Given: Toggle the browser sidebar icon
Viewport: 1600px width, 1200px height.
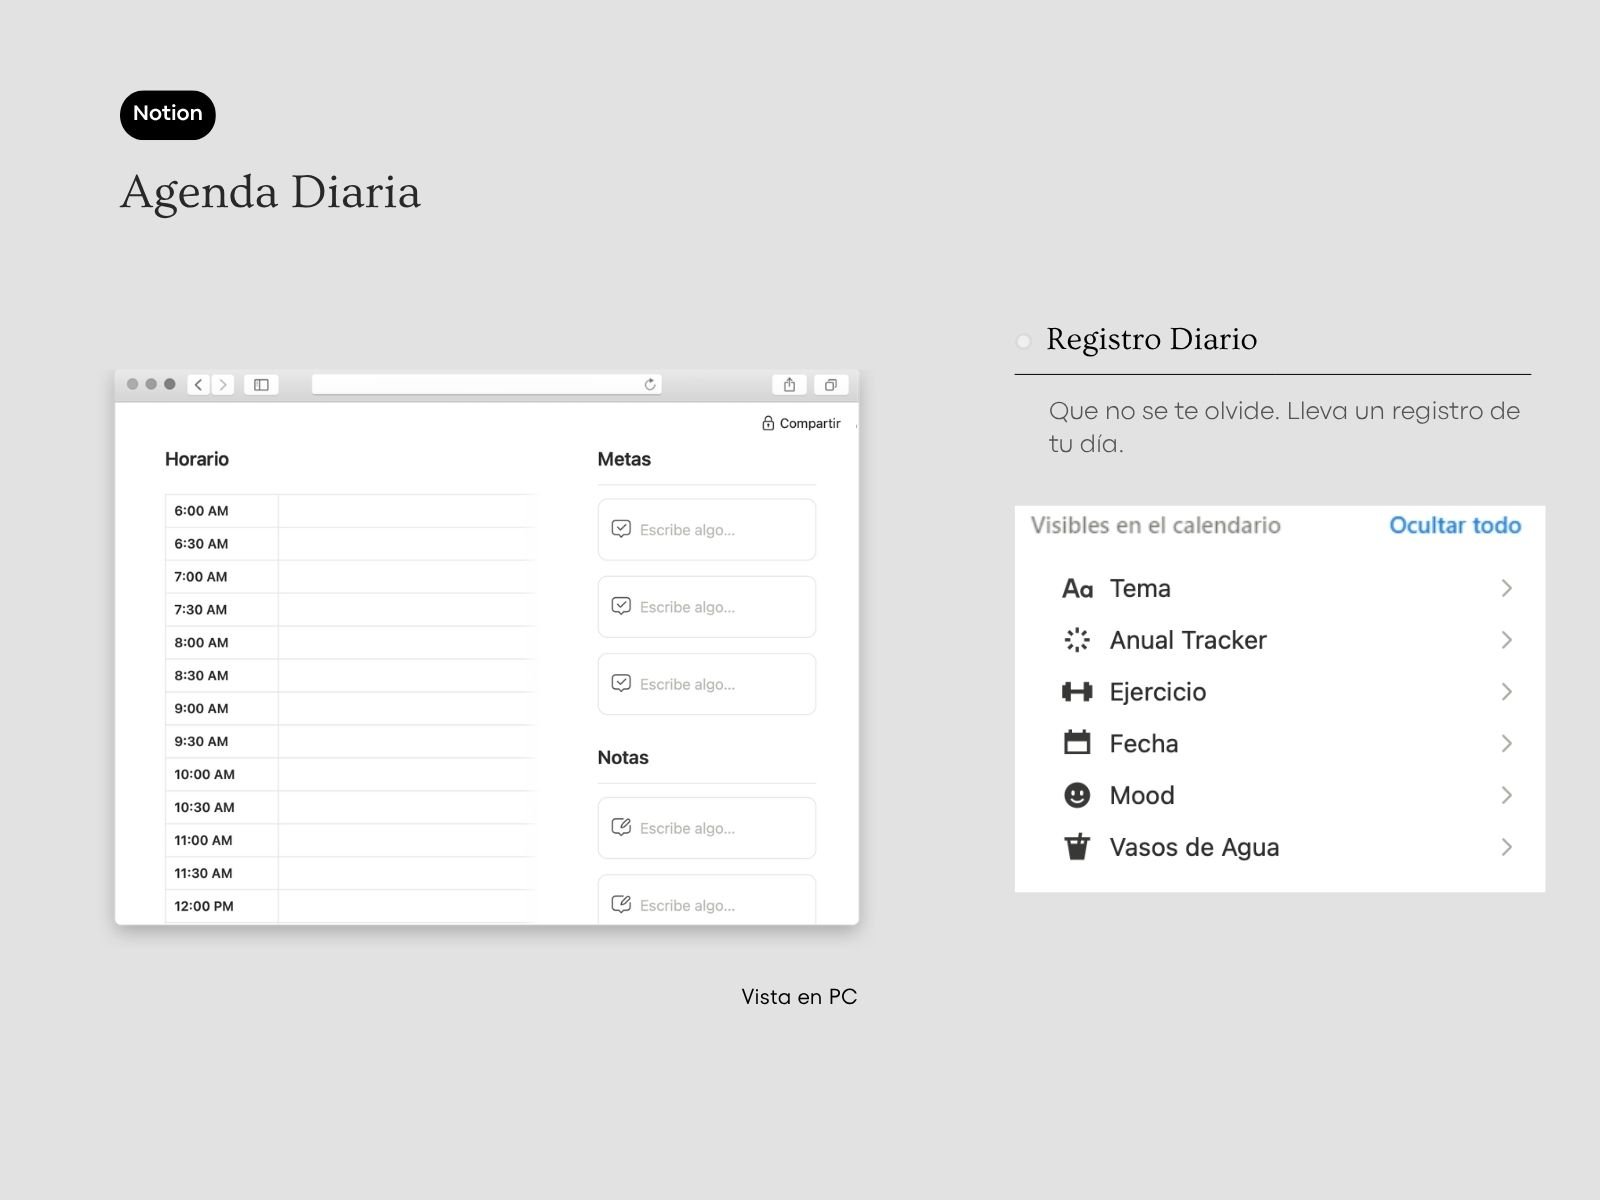Looking at the screenshot, I should [x=261, y=385].
